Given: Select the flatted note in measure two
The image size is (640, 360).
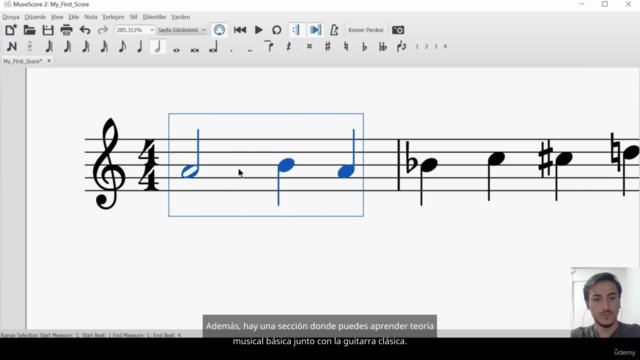Looking at the screenshot, I should click(x=429, y=165).
